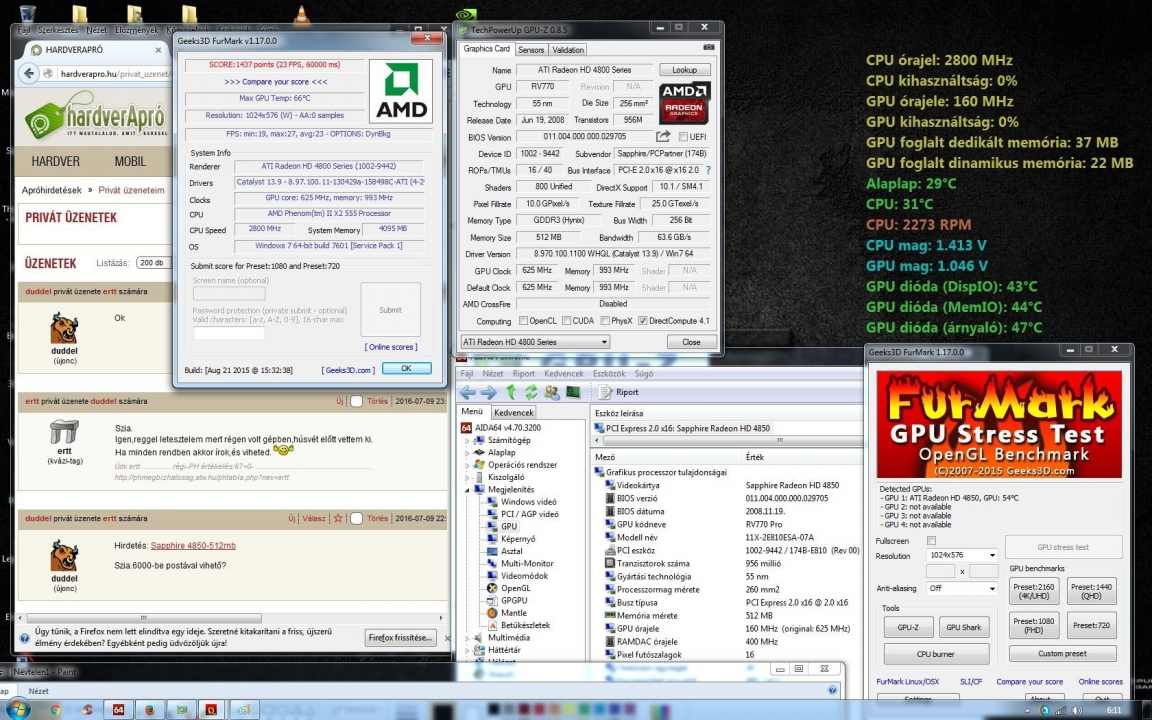1152x720 pixels.
Task: Expand Számítógép node in AIDA64
Action: coord(467,441)
